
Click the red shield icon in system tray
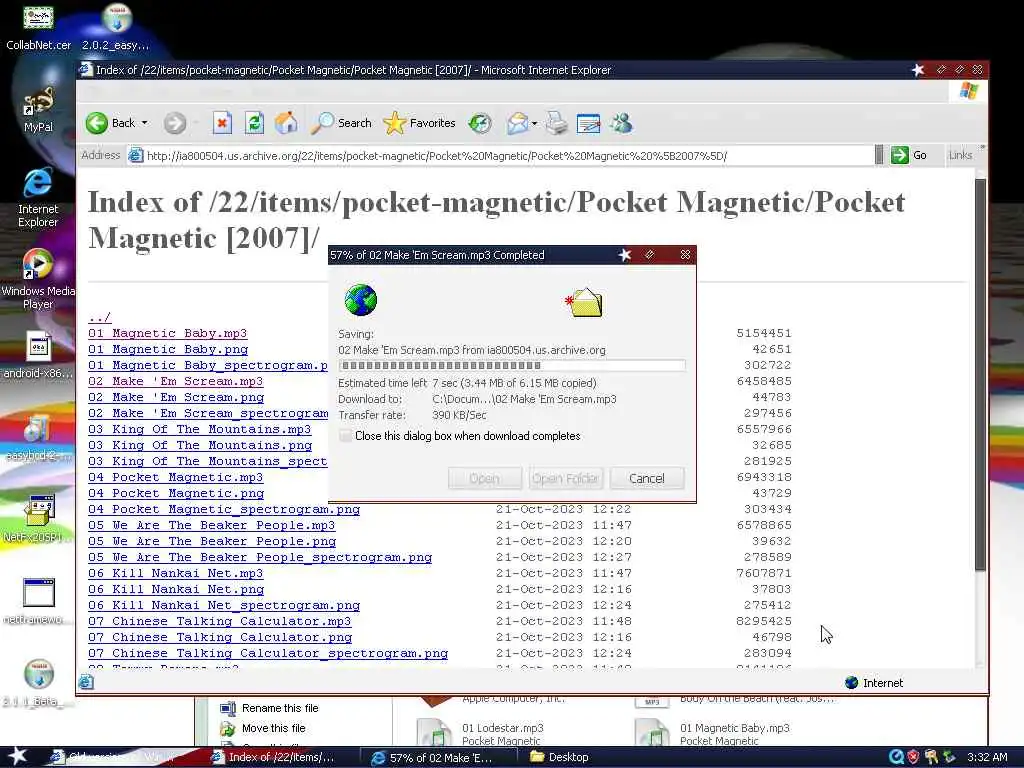click(x=913, y=757)
